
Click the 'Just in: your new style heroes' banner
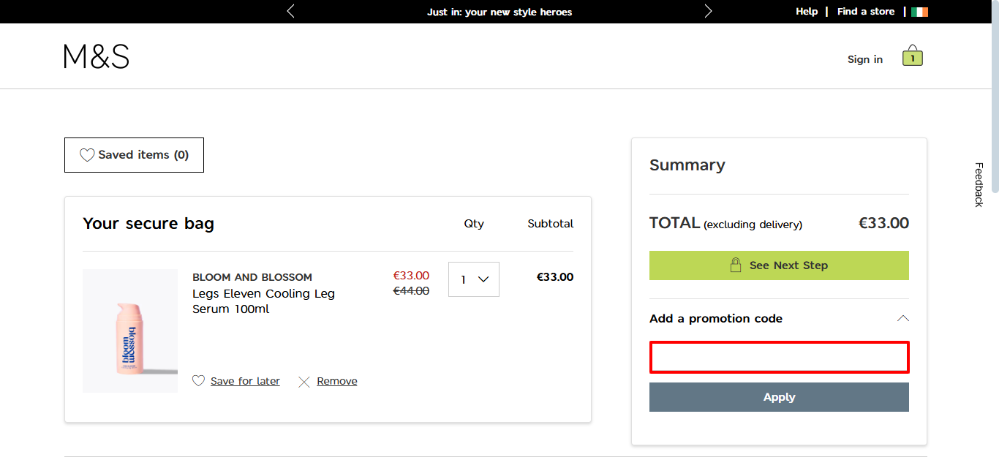point(500,11)
